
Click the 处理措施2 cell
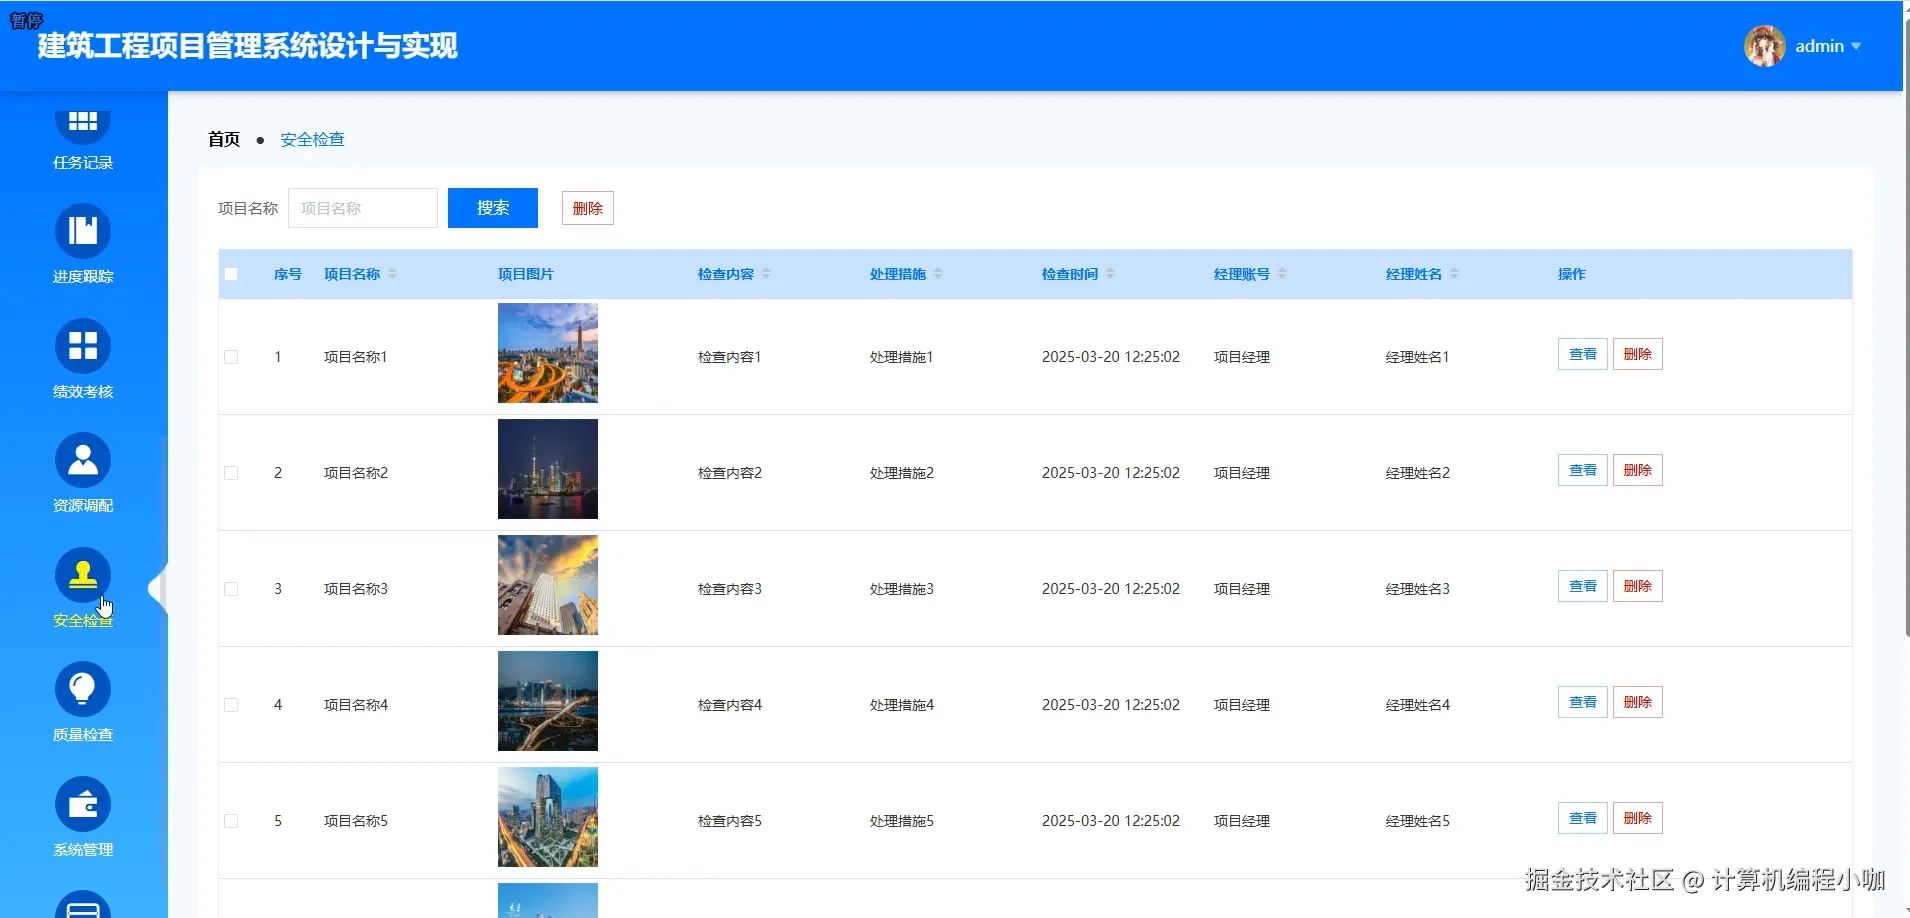click(901, 473)
